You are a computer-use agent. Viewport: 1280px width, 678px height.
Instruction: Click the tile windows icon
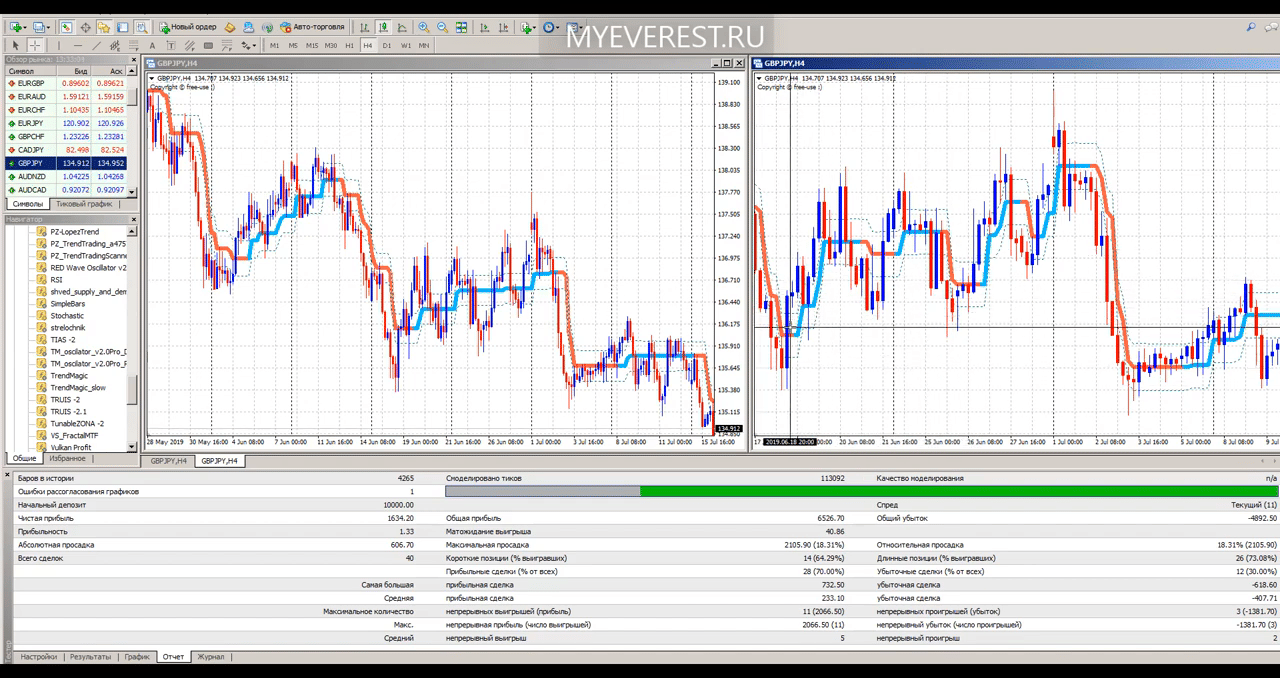pos(461,27)
